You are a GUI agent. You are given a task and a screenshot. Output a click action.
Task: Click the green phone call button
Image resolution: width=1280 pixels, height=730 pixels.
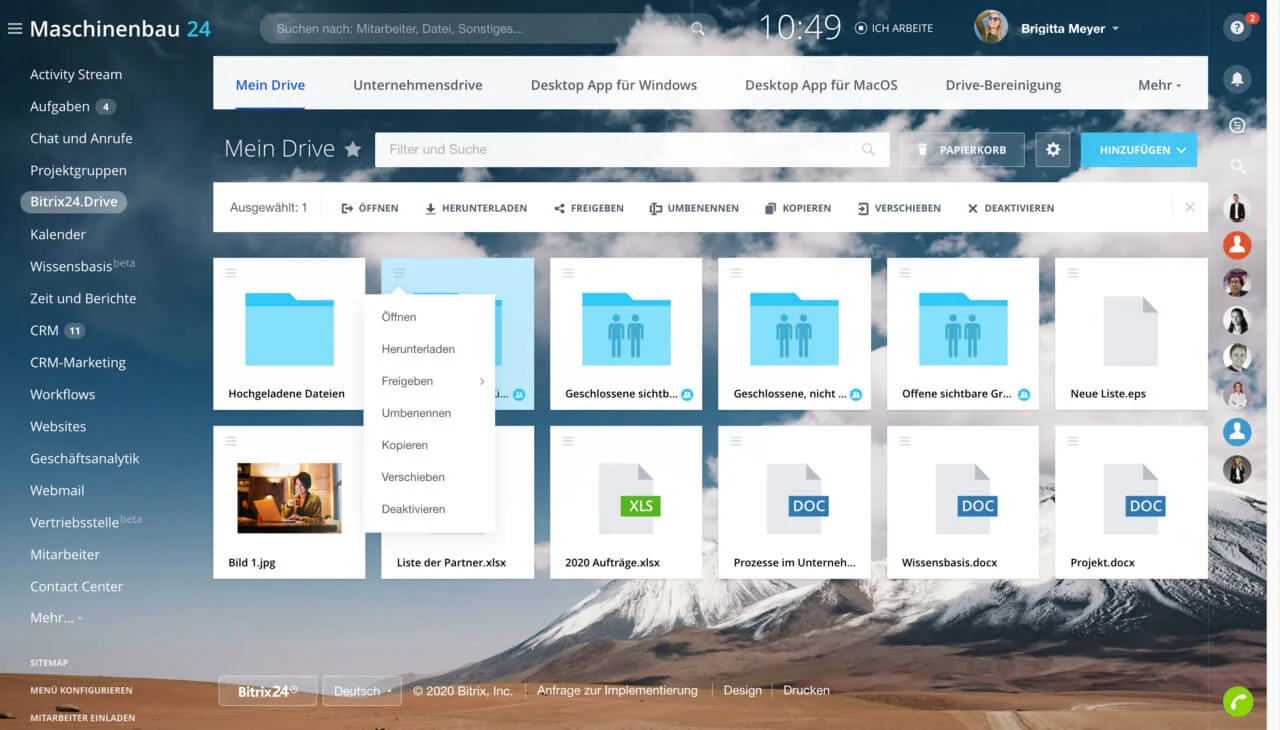coord(1238,702)
